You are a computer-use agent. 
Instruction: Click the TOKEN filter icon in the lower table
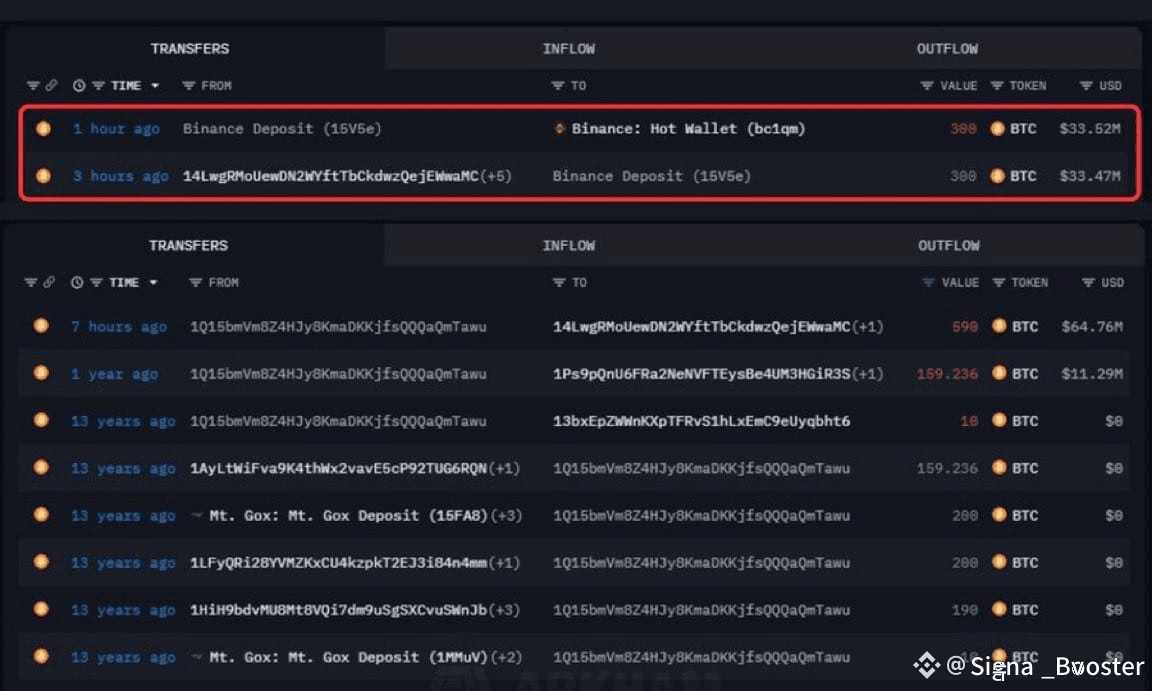coord(998,282)
